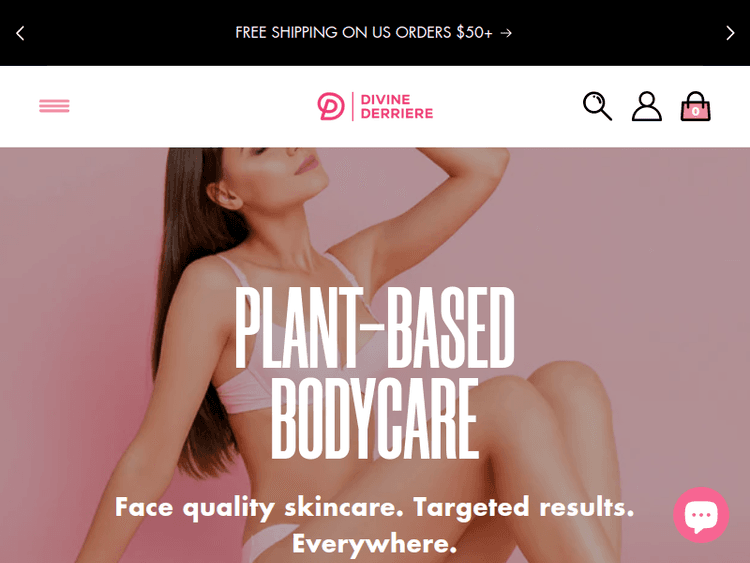Screen dimensions: 750x563
Task: Click the small arrow after $50+ text
Action: tap(506, 33)
